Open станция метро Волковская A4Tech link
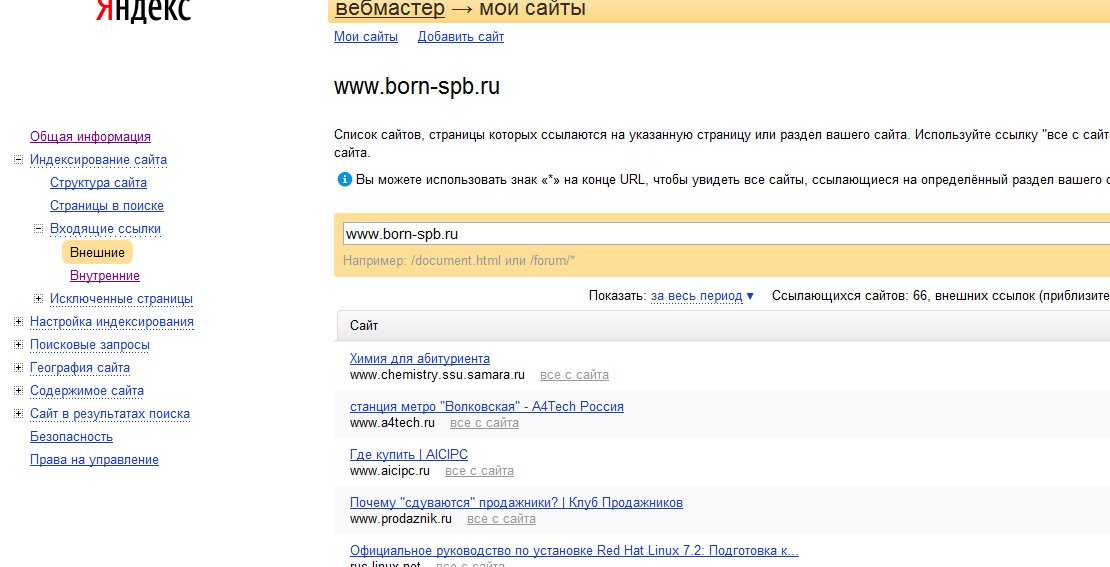Image resolution: width=1110 pixels, height=567 pixels. pyautogui.click(x=487, y=406)
